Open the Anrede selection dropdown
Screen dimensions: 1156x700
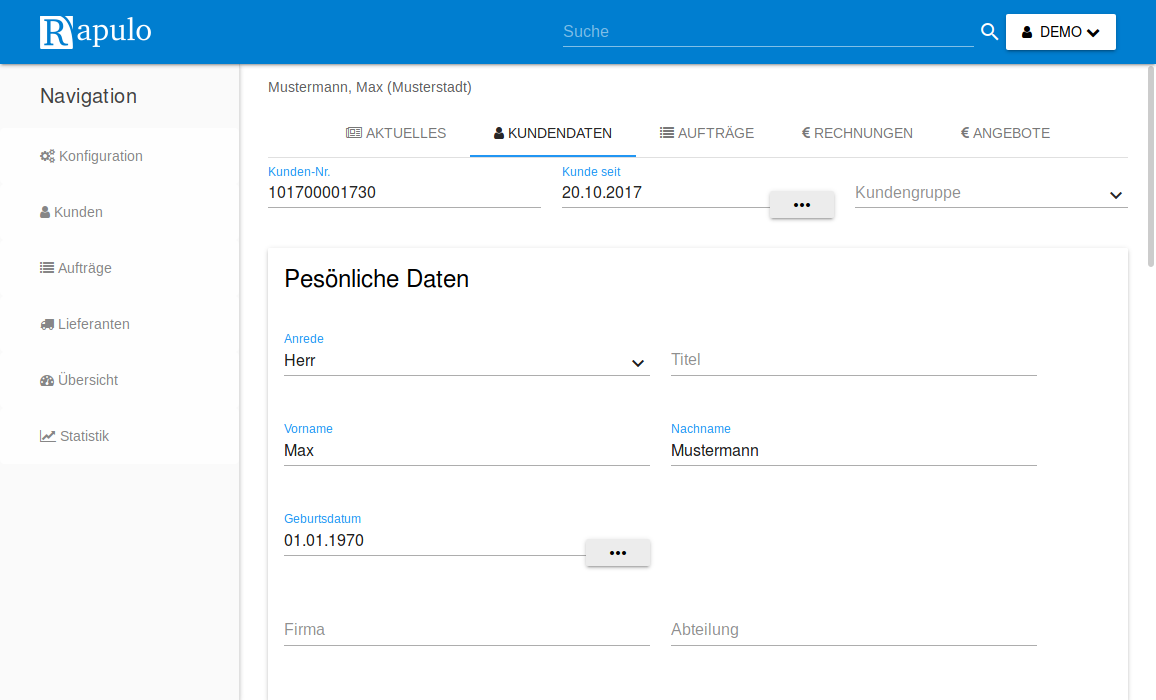637,364
